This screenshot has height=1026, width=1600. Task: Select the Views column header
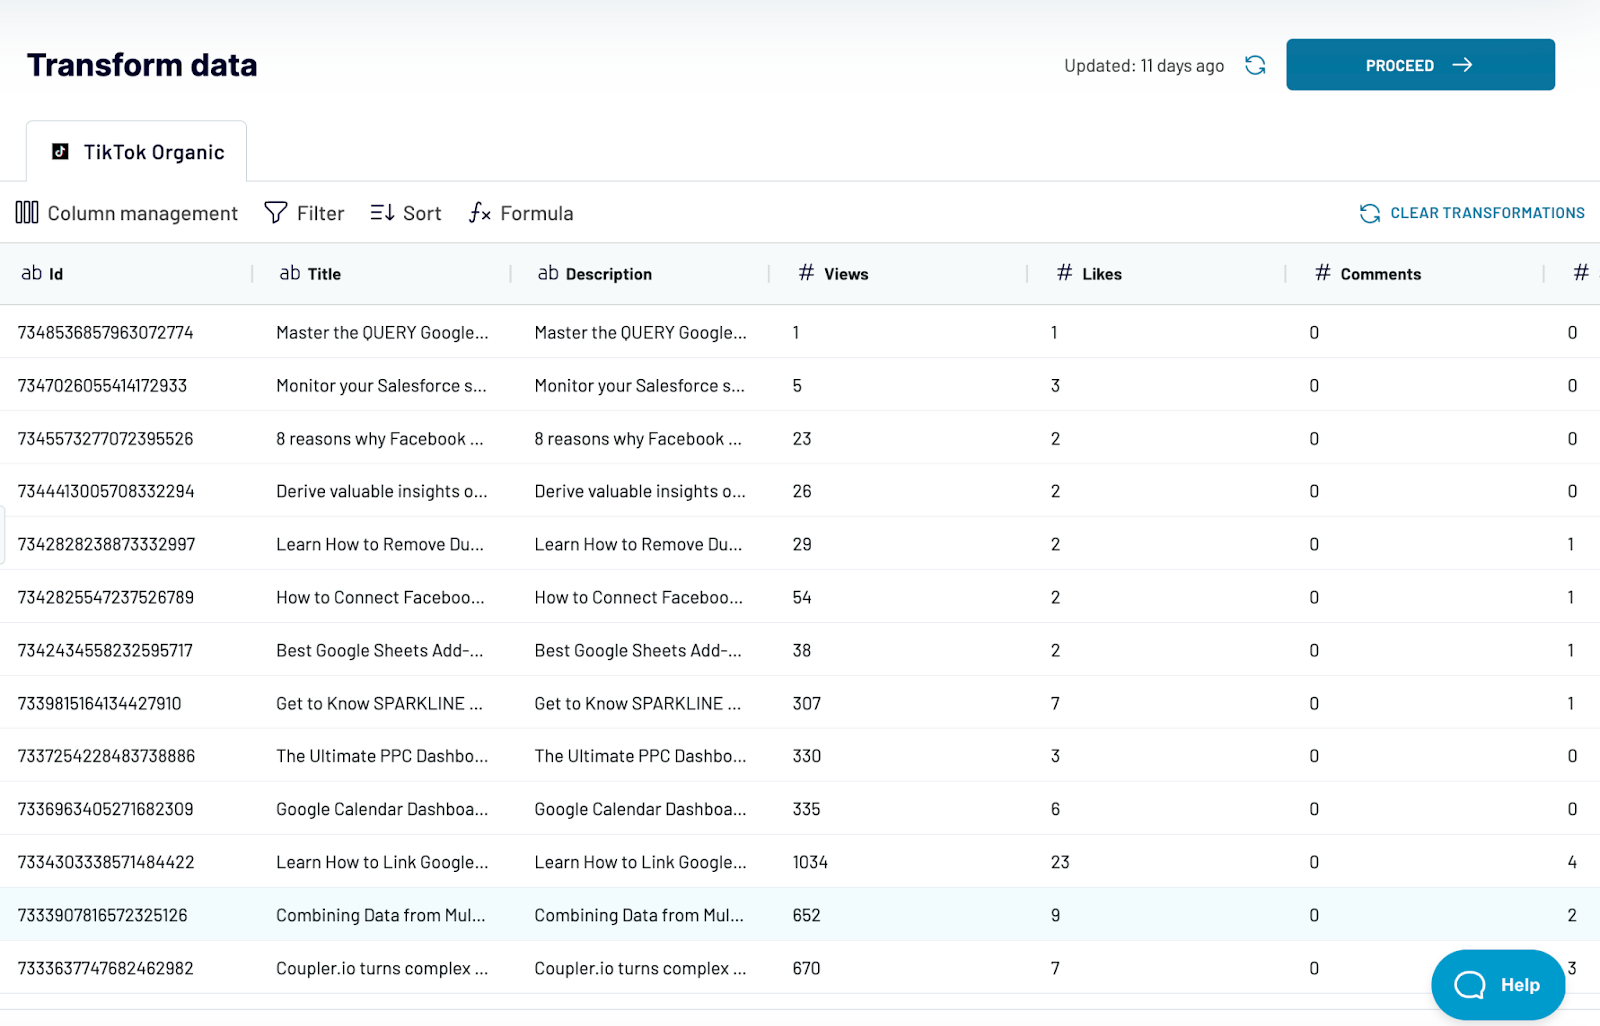pyautogui.click(x=898, y=274)
